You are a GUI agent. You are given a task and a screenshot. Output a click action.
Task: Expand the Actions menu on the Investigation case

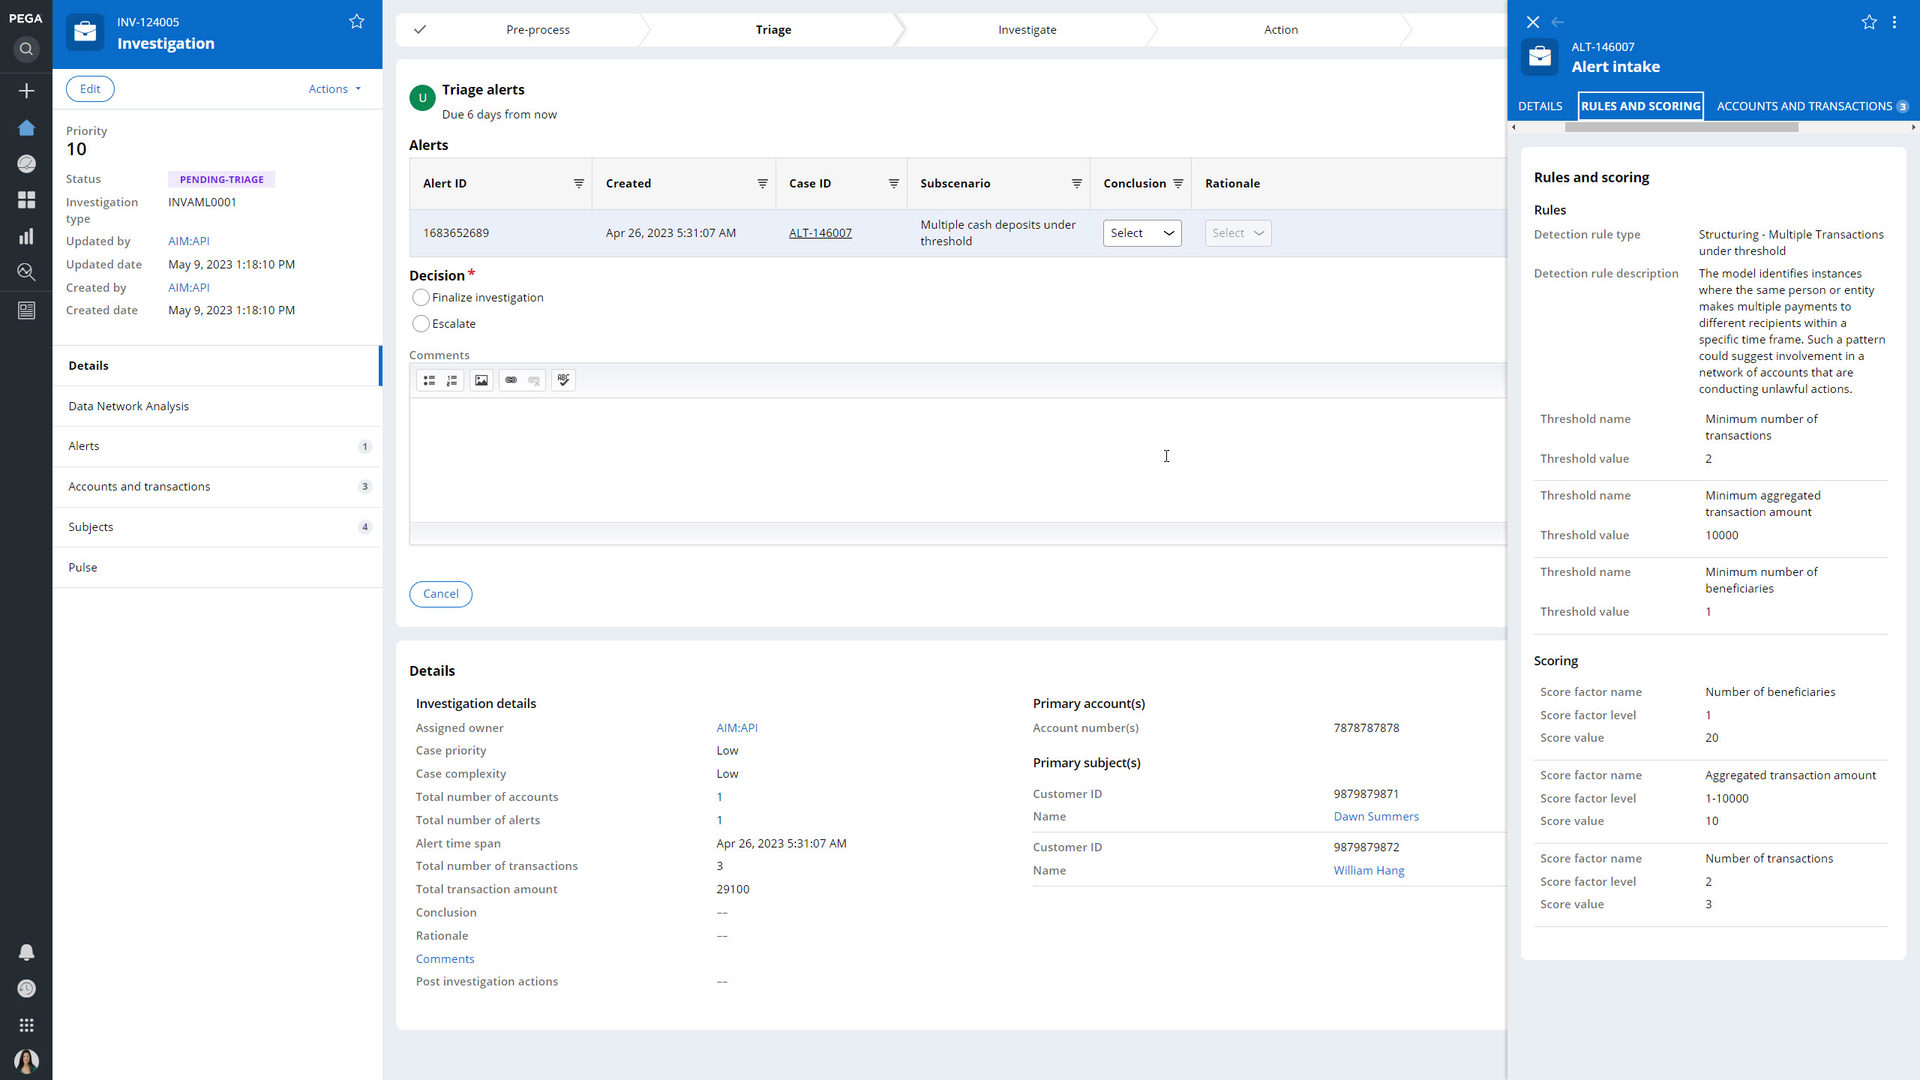(x=334, y=89)
